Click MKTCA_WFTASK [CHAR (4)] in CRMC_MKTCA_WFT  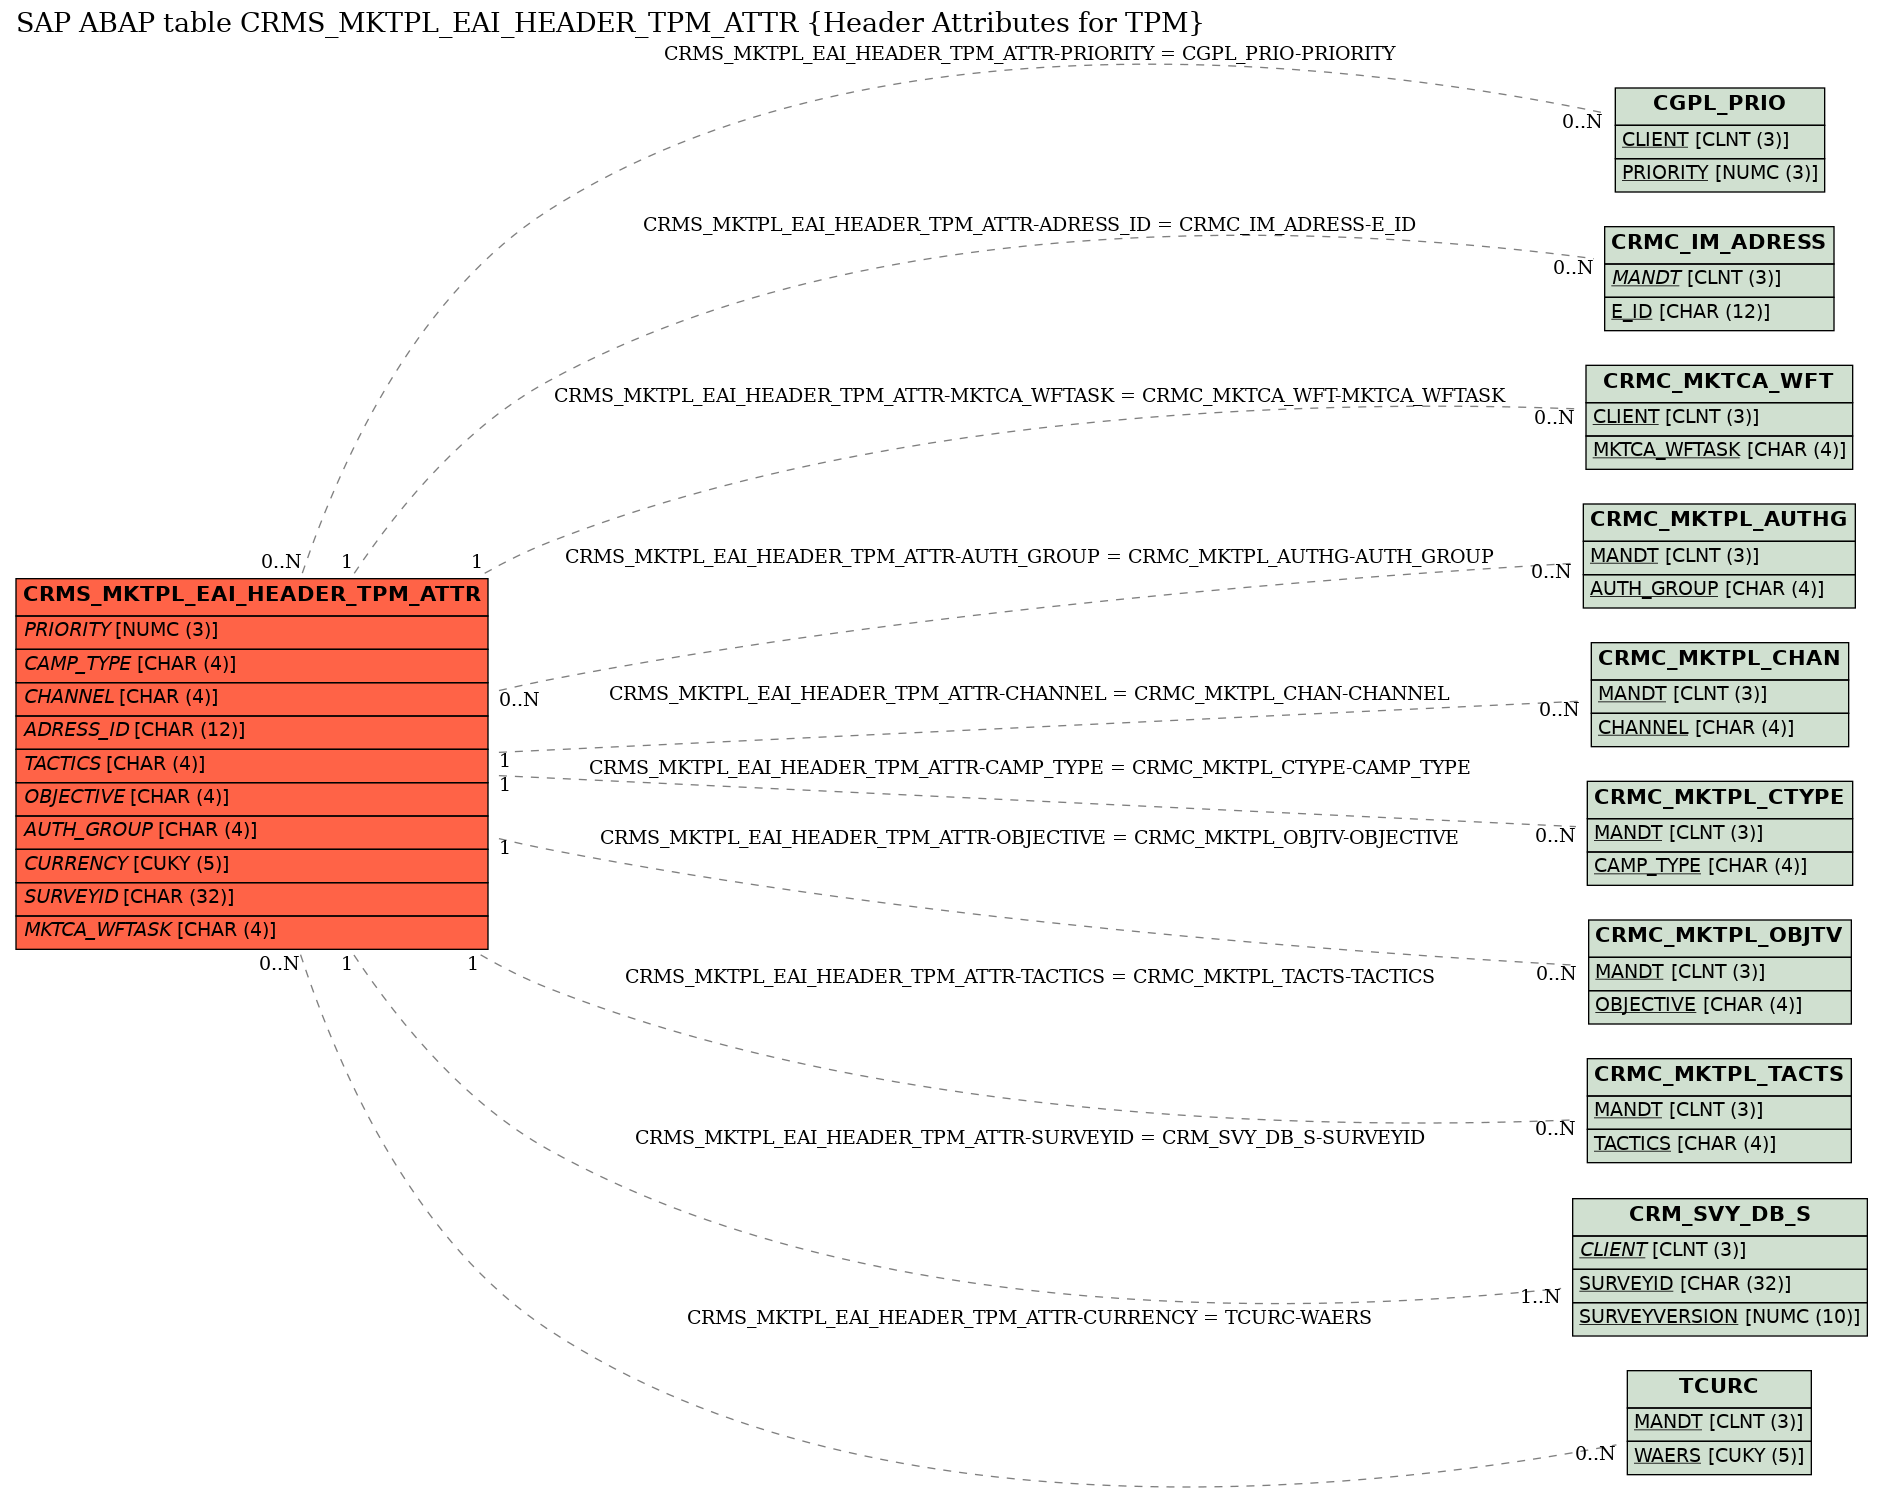tap(1719, 451)
